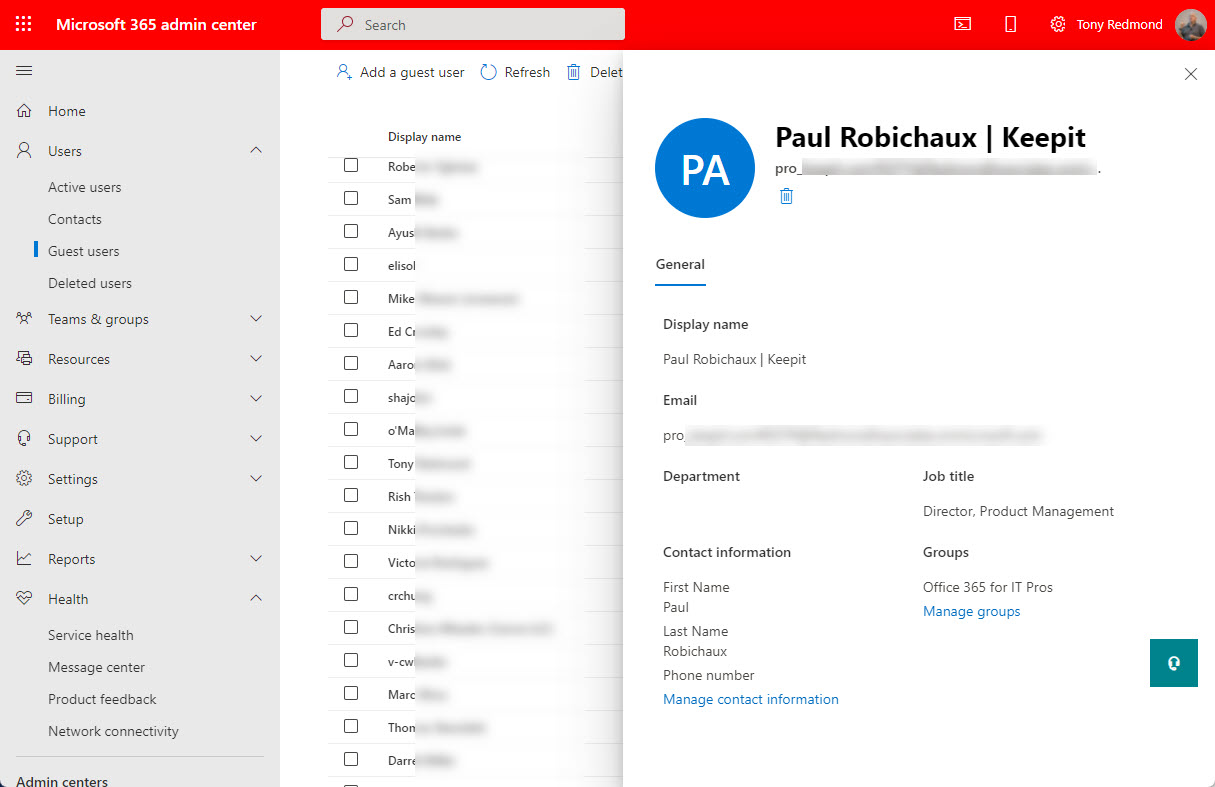Refresh the guest users list

514,71
